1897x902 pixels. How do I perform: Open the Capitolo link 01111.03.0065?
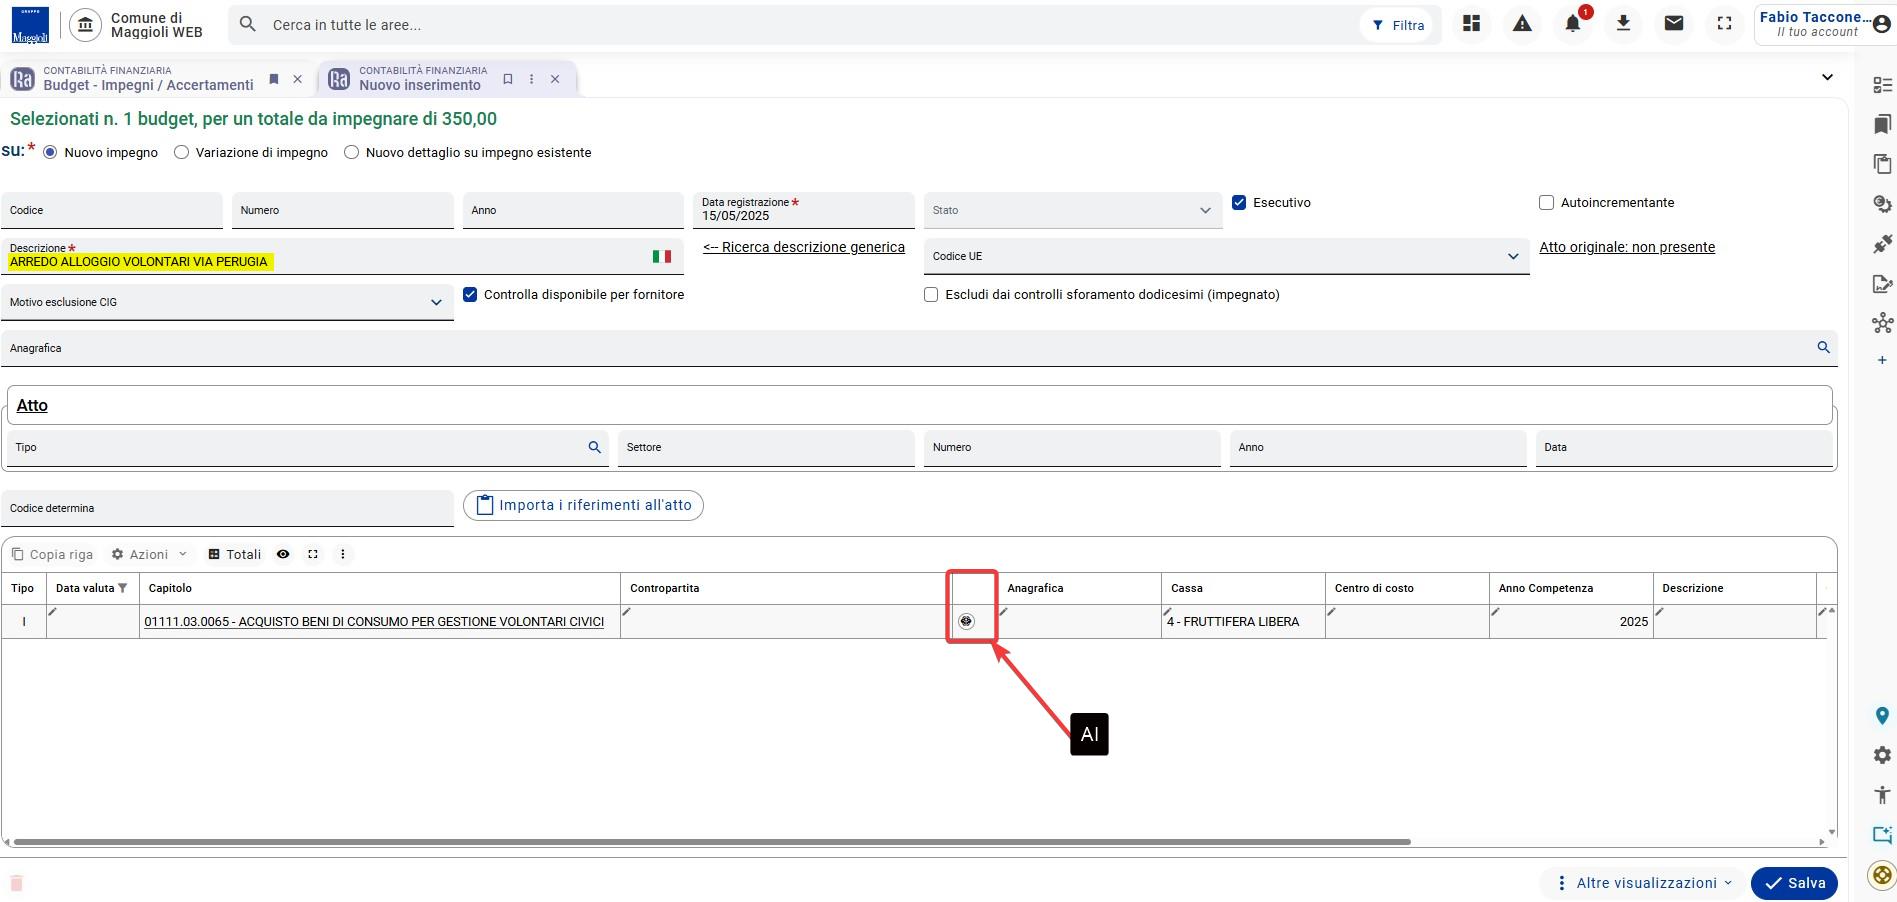click(x=374, y=622)
